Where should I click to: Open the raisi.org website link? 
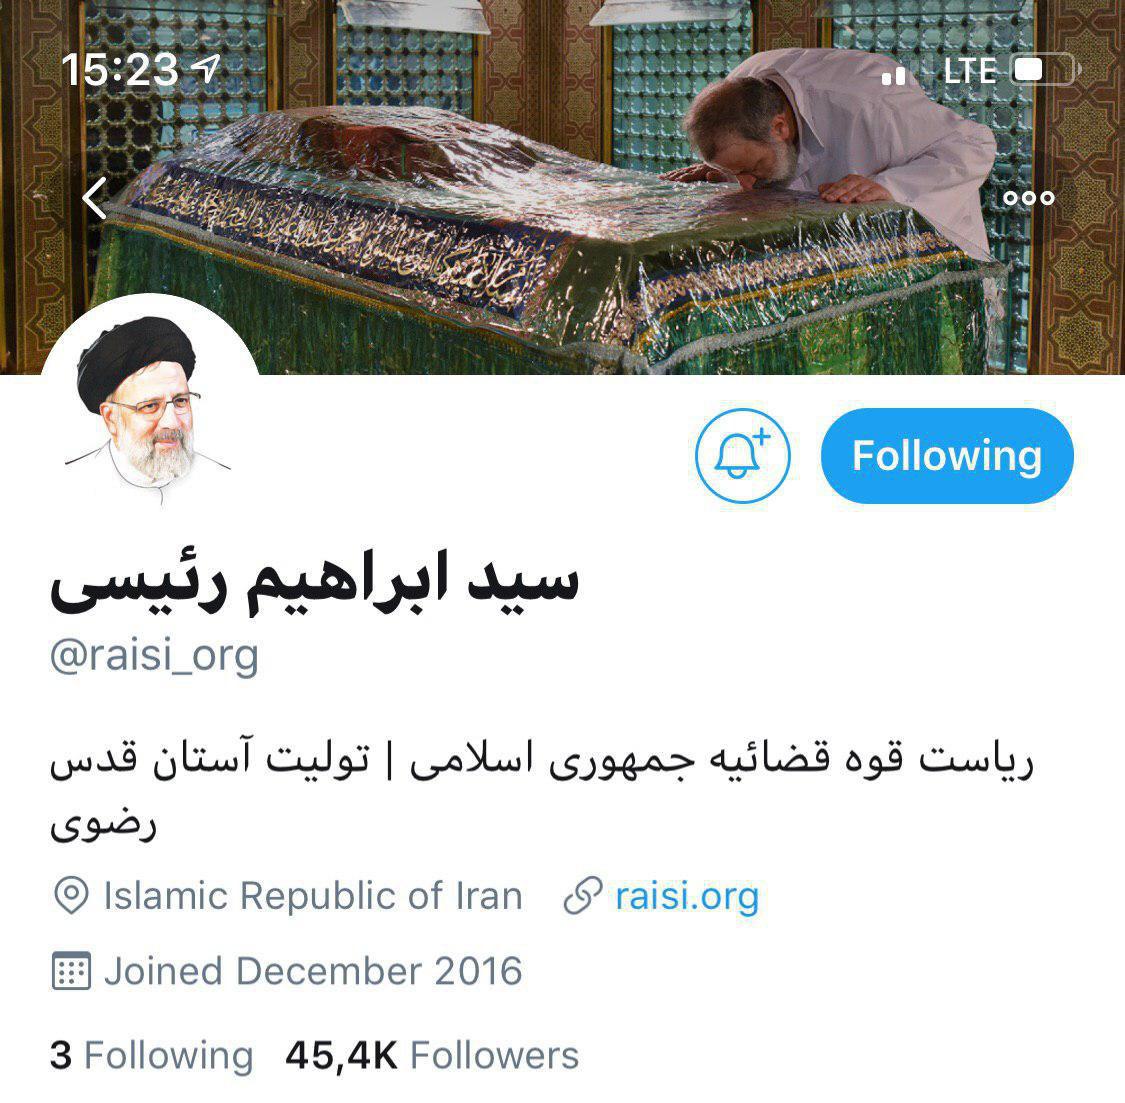point(687,896)
